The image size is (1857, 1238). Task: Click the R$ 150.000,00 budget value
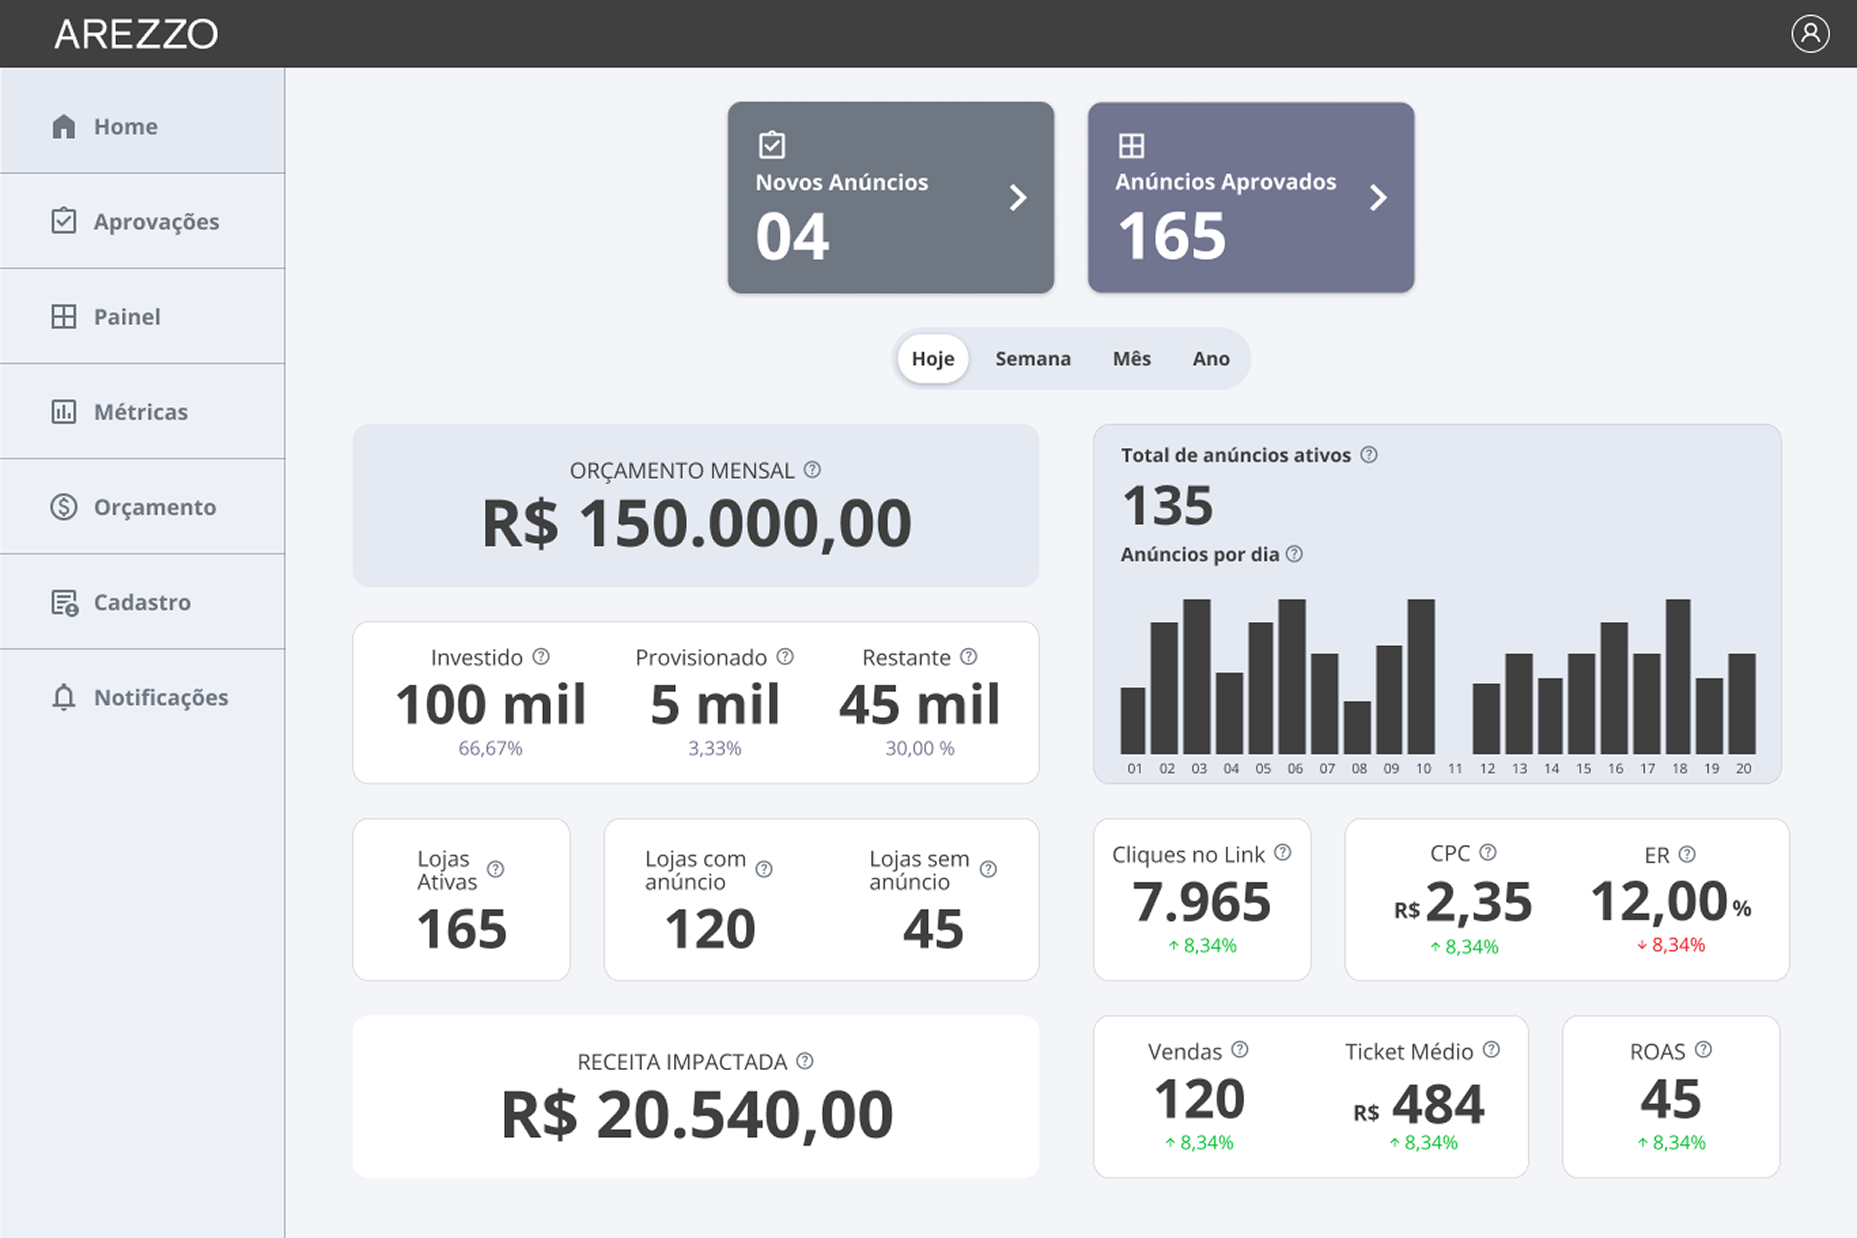pyautogui.click(x=696, y=523)
